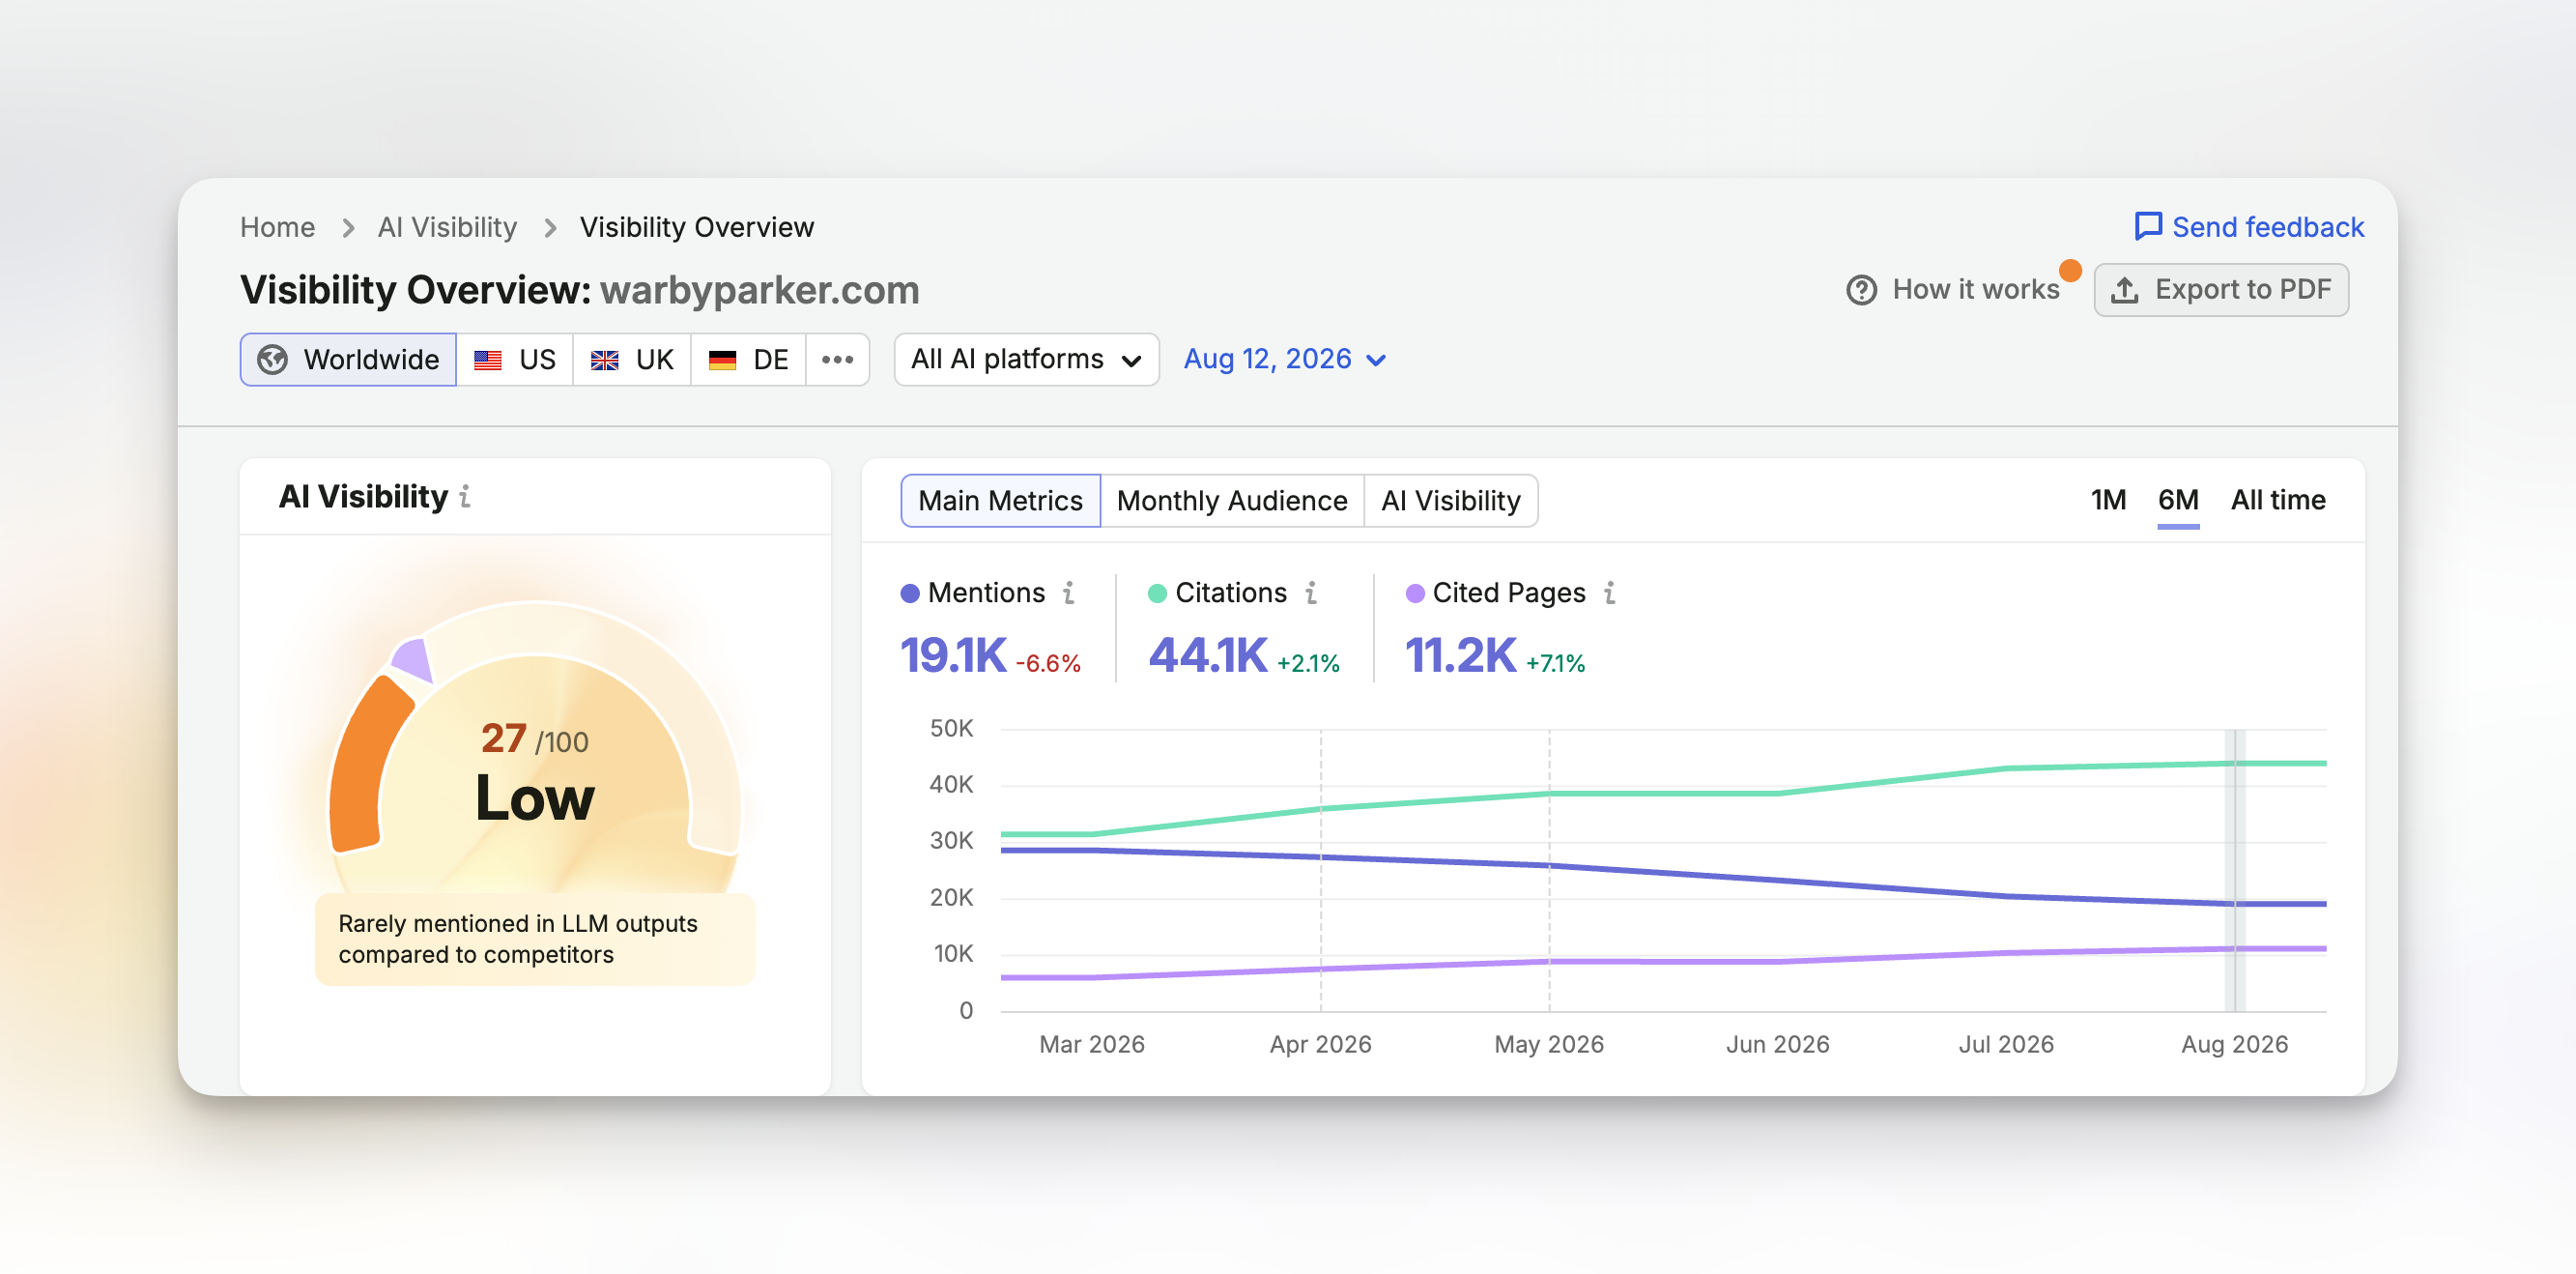Click the 50K y-axis label
The image size is (2576, 1274).
951,729
